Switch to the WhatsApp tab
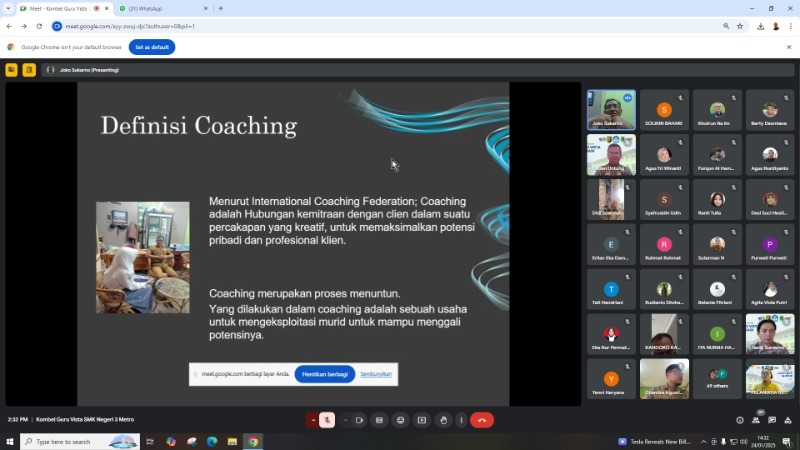The height and width of the screenshot is (450, 800). click(x=163, y=9)
